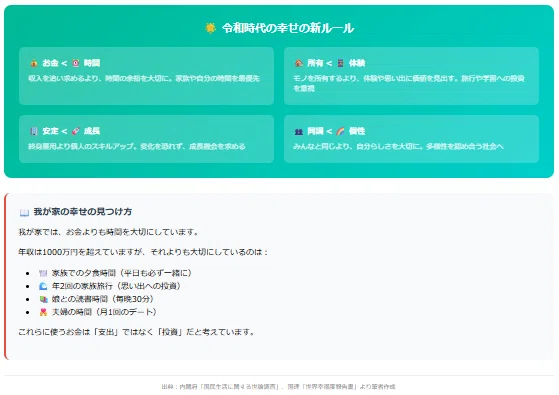
Task: Click the fork and knife icon by 夕食時間
Action: [43, 273]
